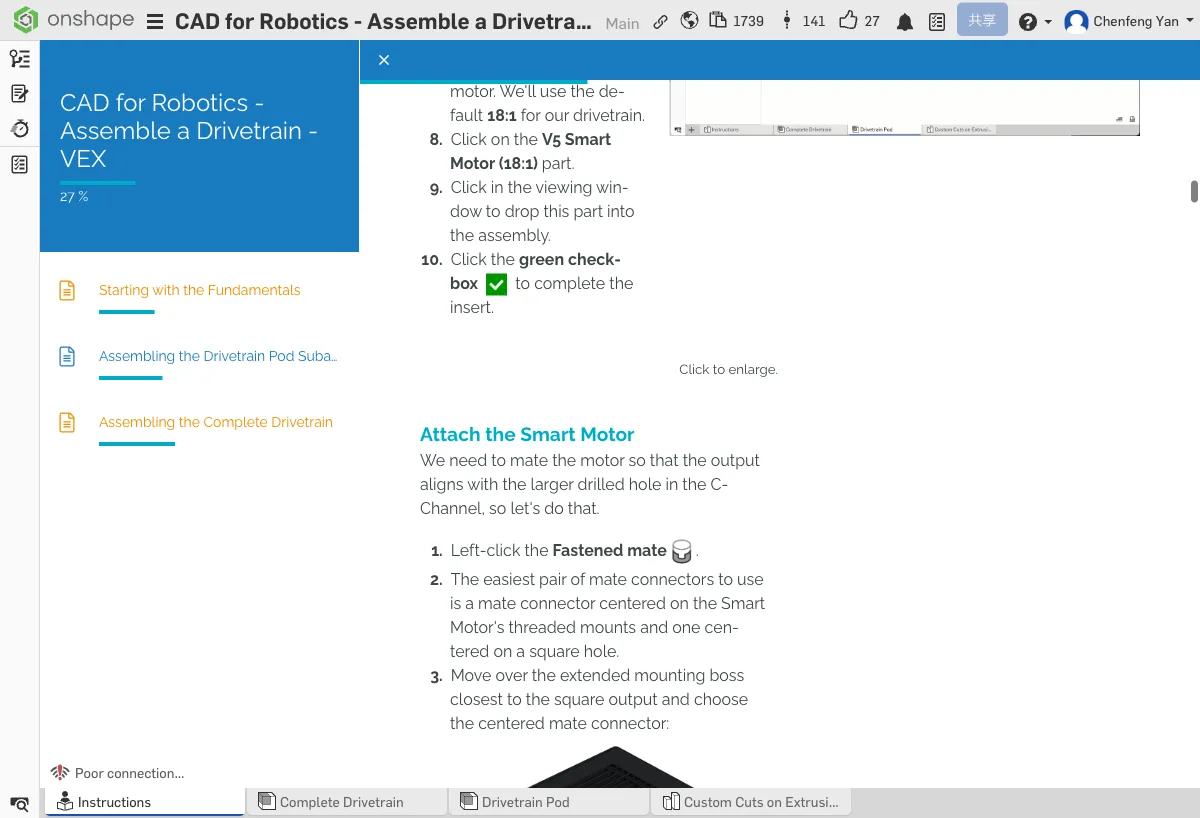
Task: Click the search tabs icon at bottom-left
Action: click(x=19, y=803)
